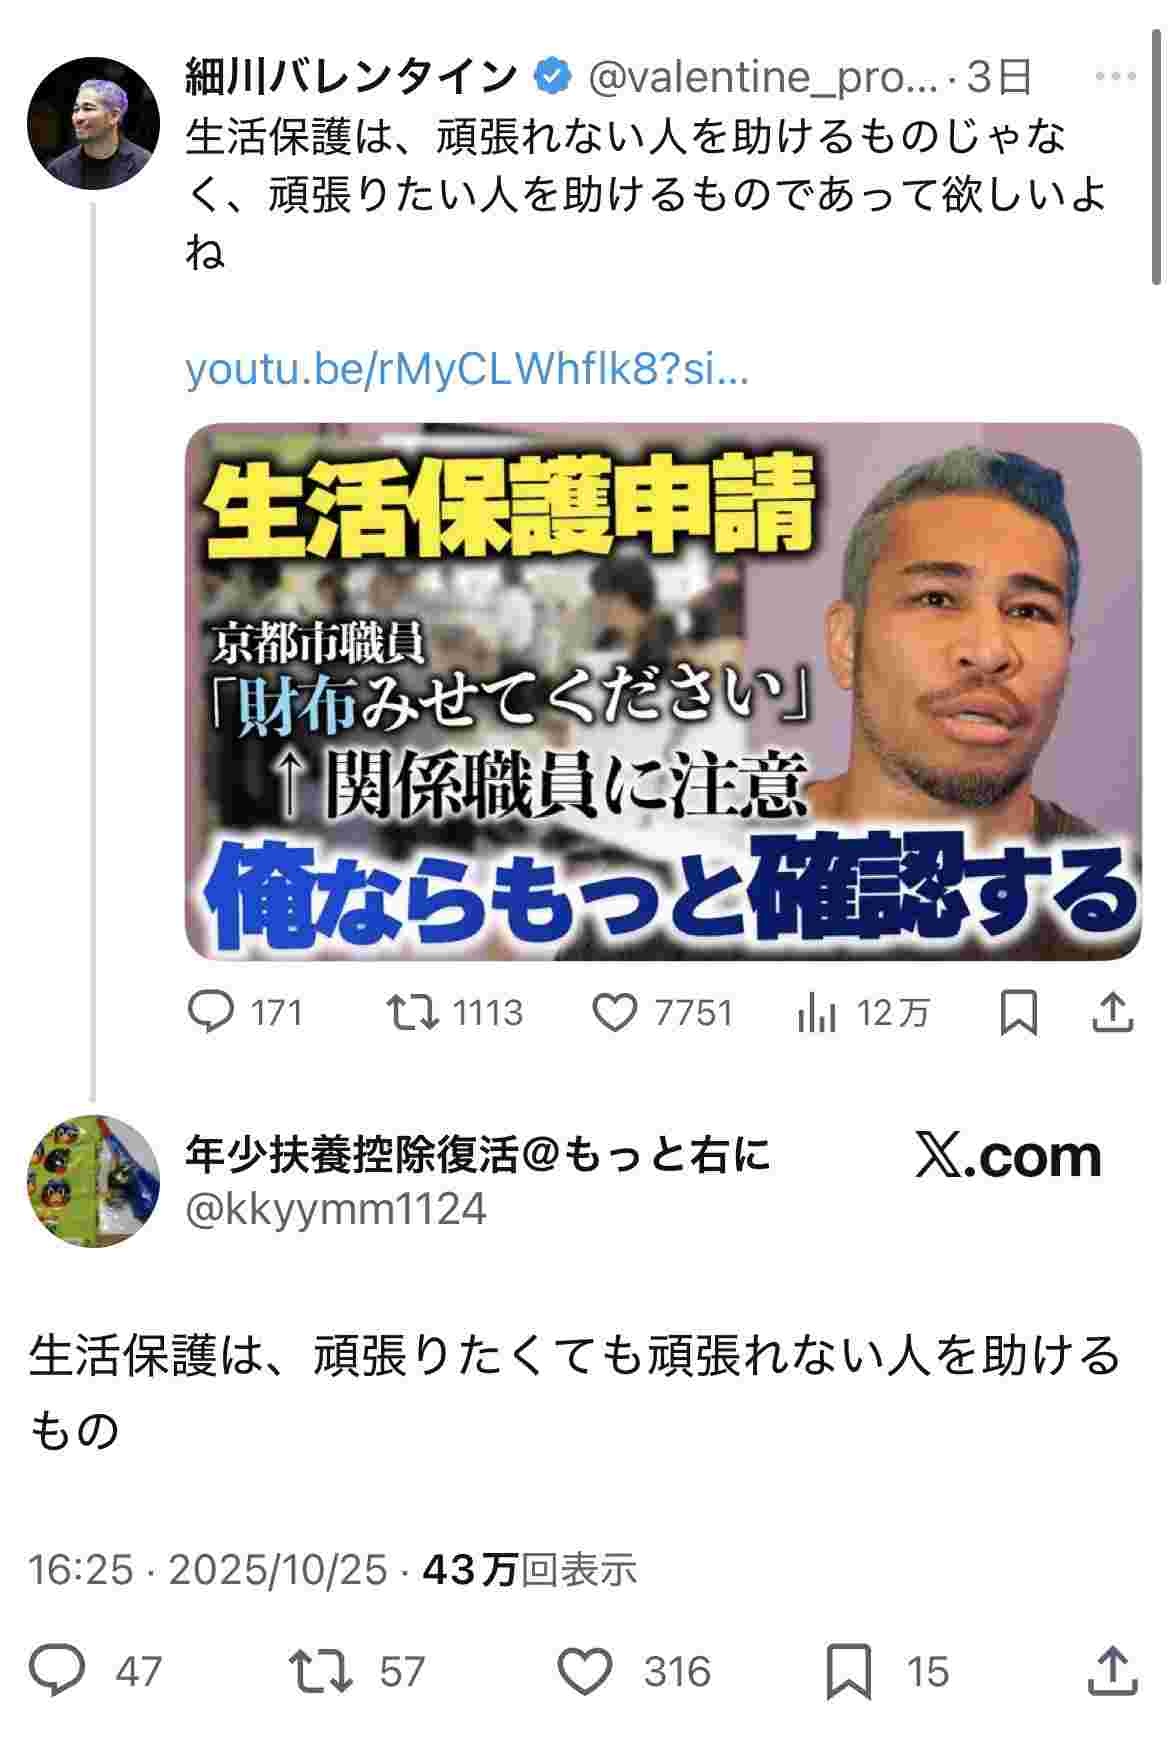Reply to the tweet with 47 replies
Screen dimensions: 1170x1751
coord(58,1671)
